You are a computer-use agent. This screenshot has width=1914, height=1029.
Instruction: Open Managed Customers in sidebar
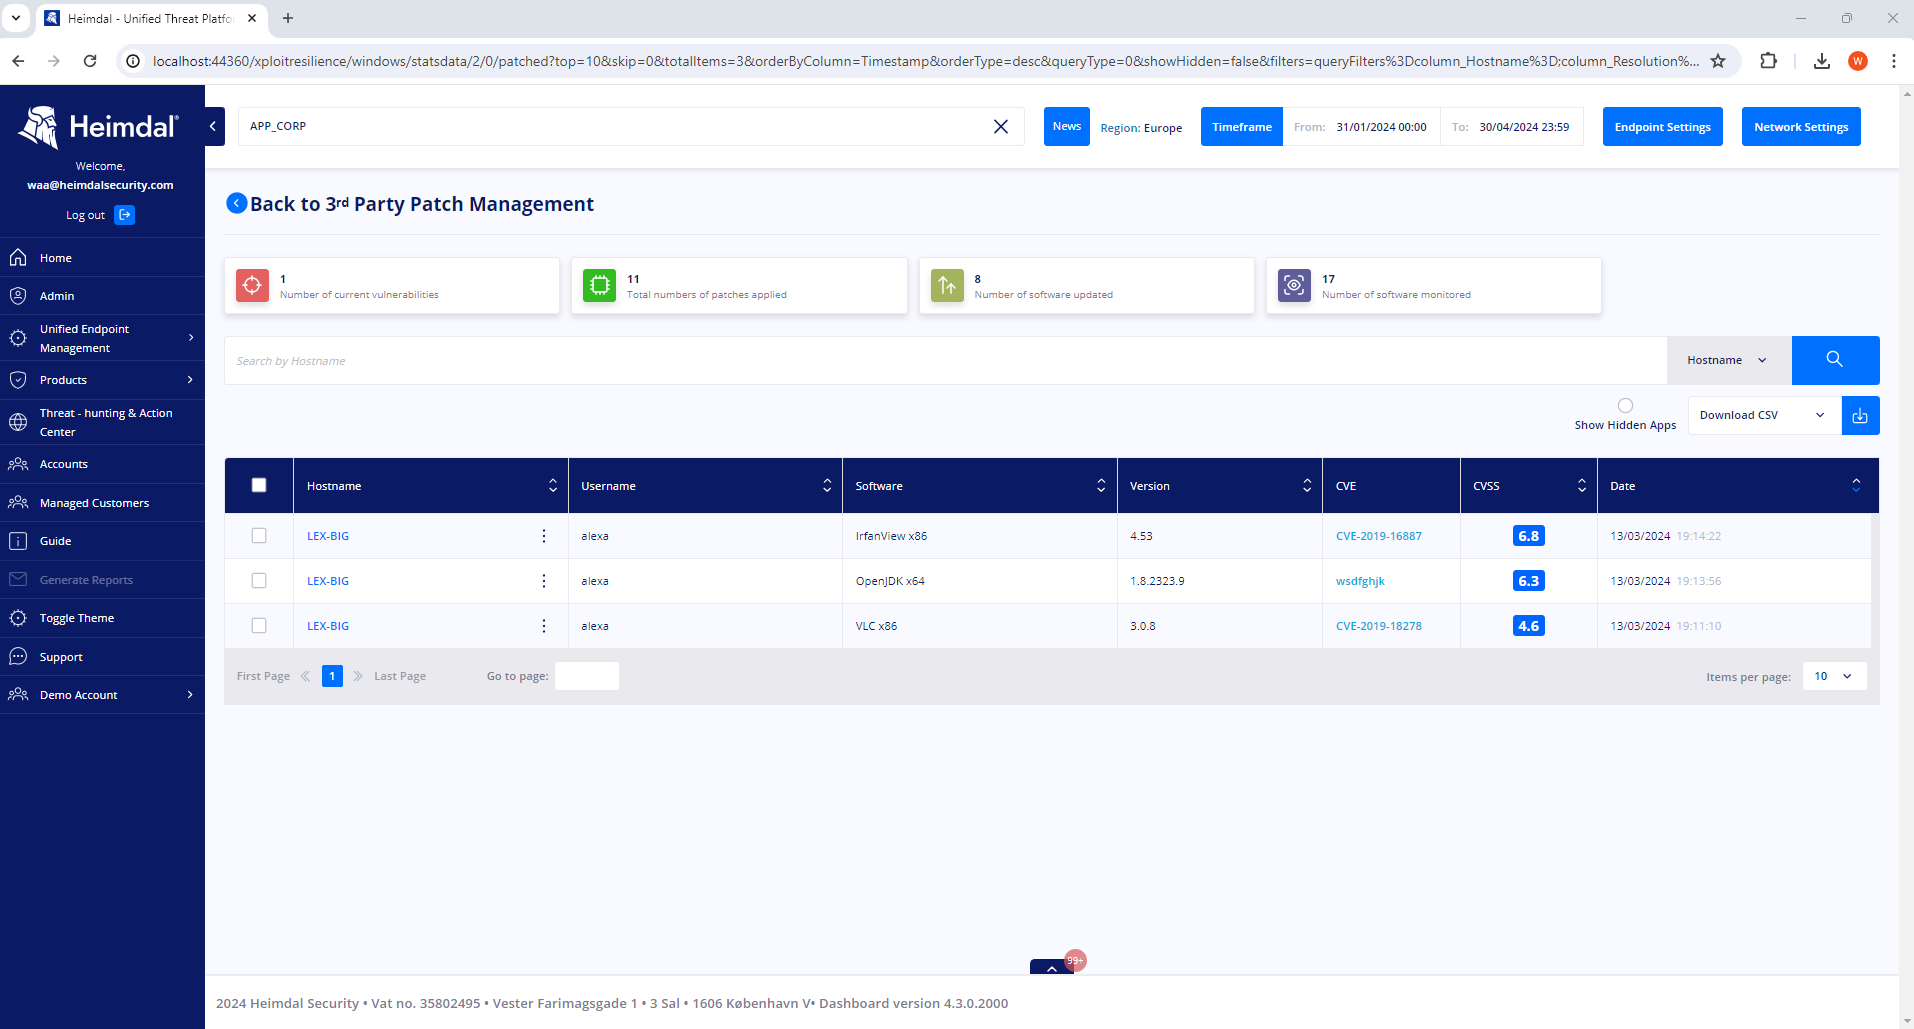coord(102,503)
